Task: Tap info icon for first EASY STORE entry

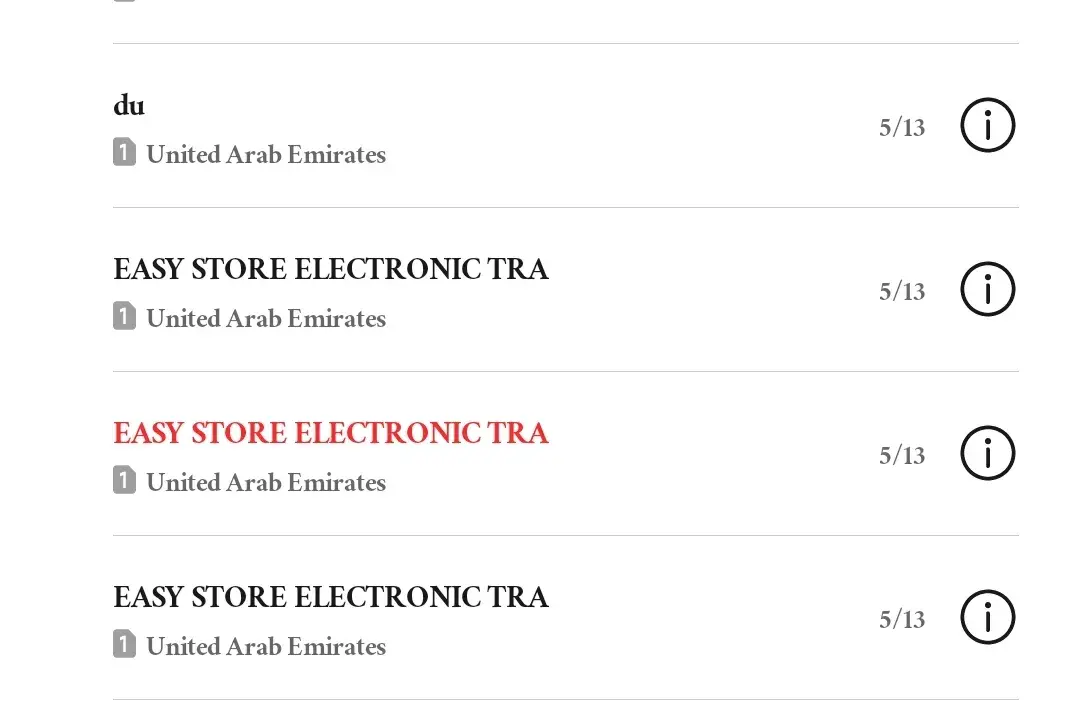Action: click(x=987, y=290)
